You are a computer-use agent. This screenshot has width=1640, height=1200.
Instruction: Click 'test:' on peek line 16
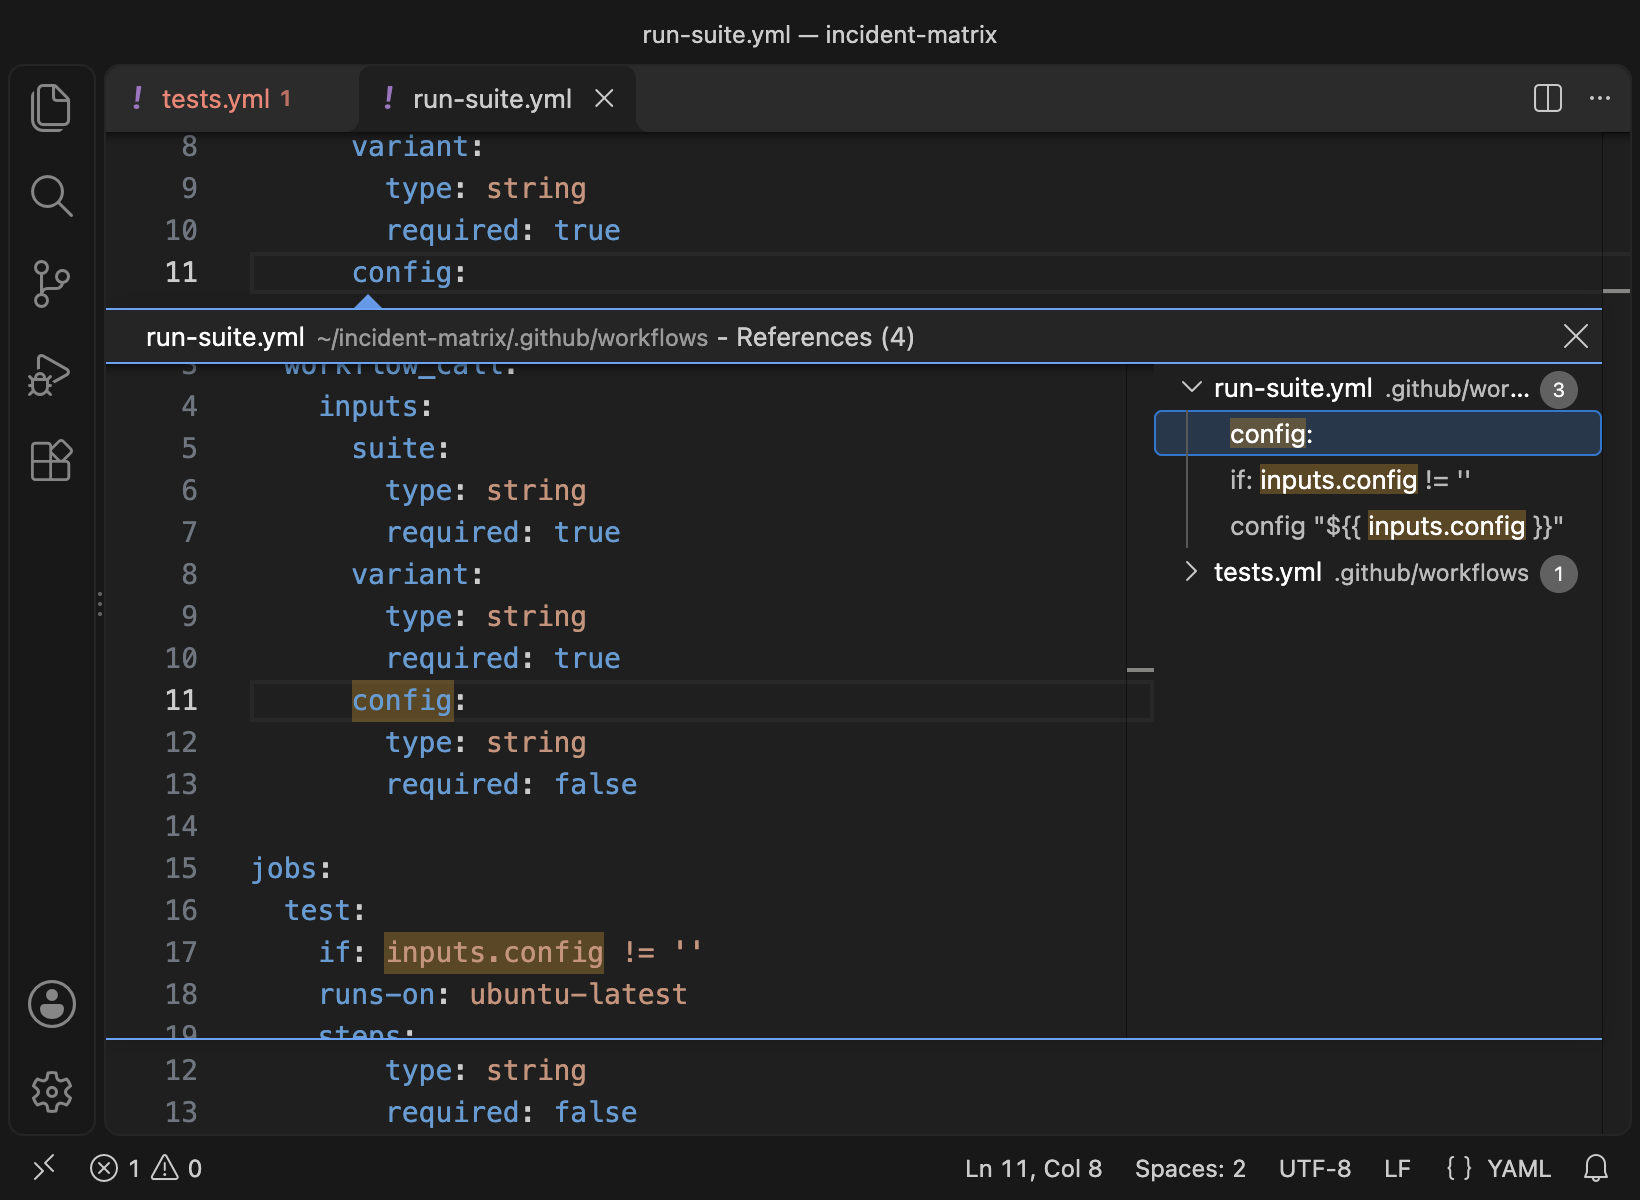[x=325, y=910]
